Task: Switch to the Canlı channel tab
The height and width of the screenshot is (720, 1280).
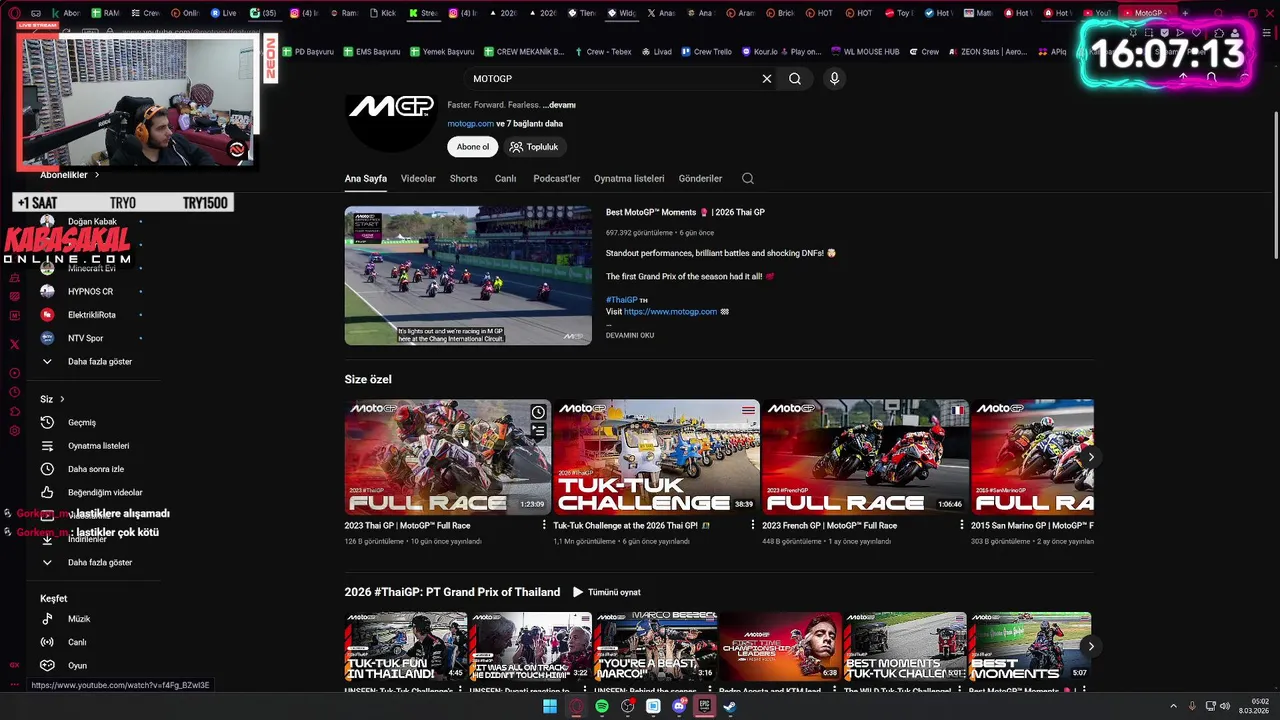Action: tap(505, 179)
